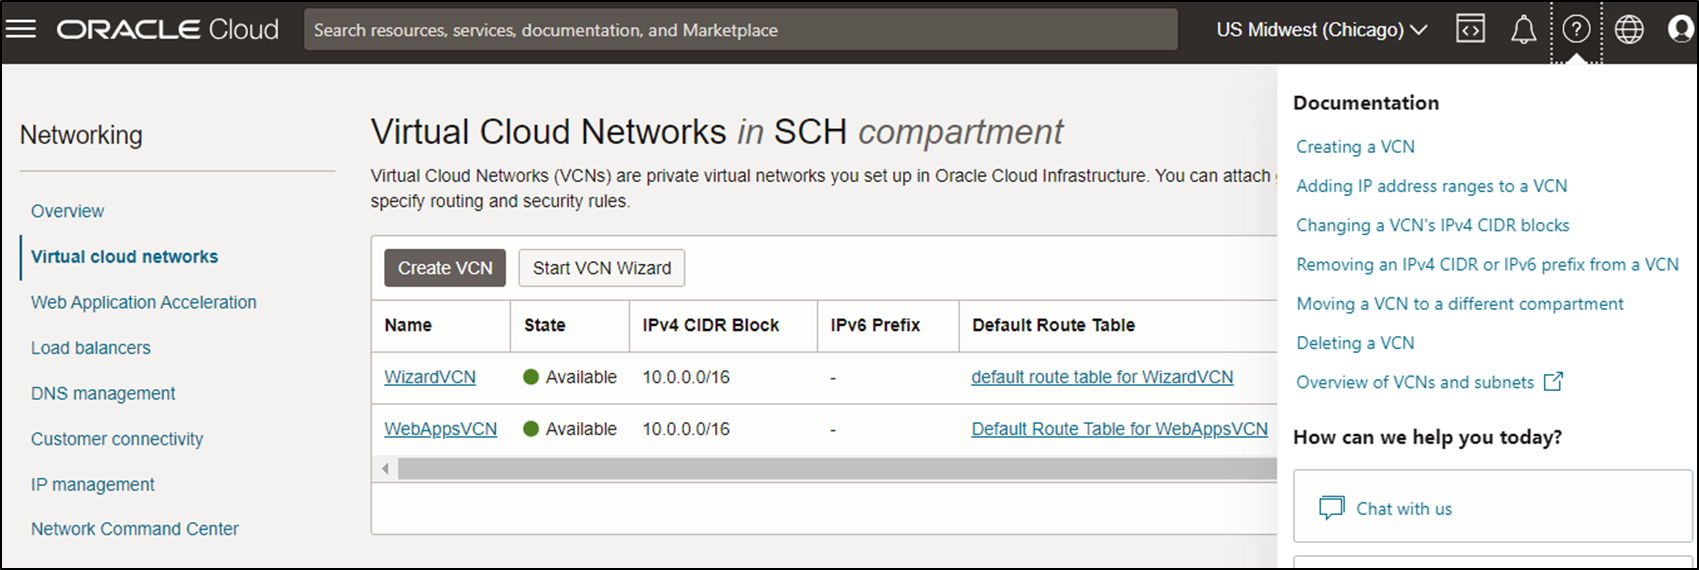Open the hamburger navigation menu
1699x570 pixels.
click(21, 29)
